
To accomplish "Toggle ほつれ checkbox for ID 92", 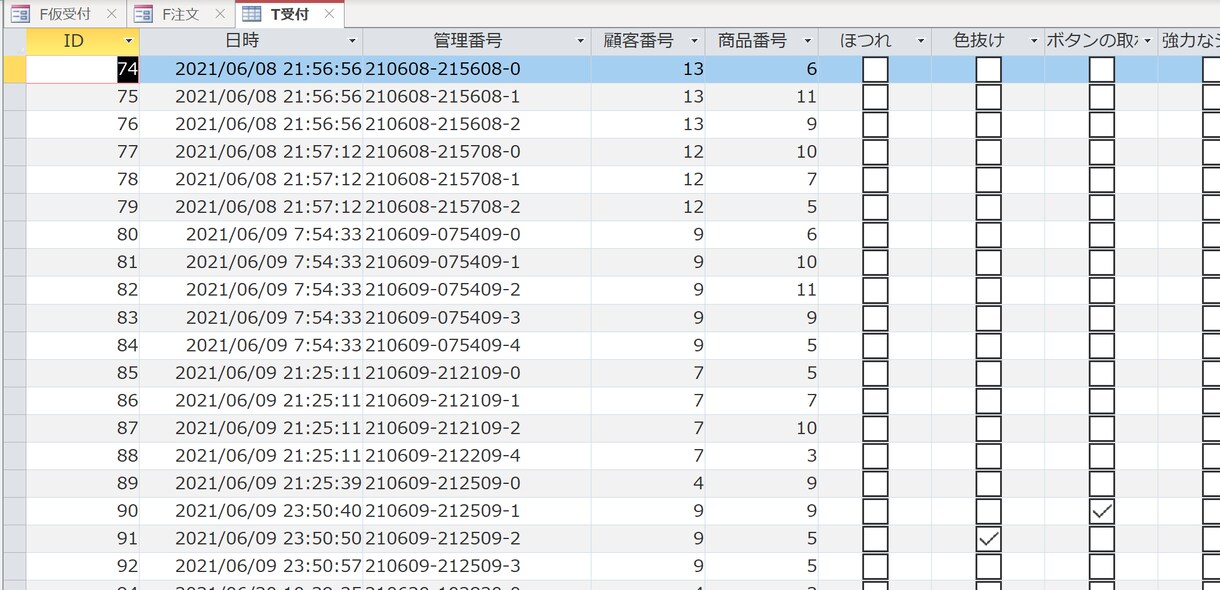I will tap(875, 566).
